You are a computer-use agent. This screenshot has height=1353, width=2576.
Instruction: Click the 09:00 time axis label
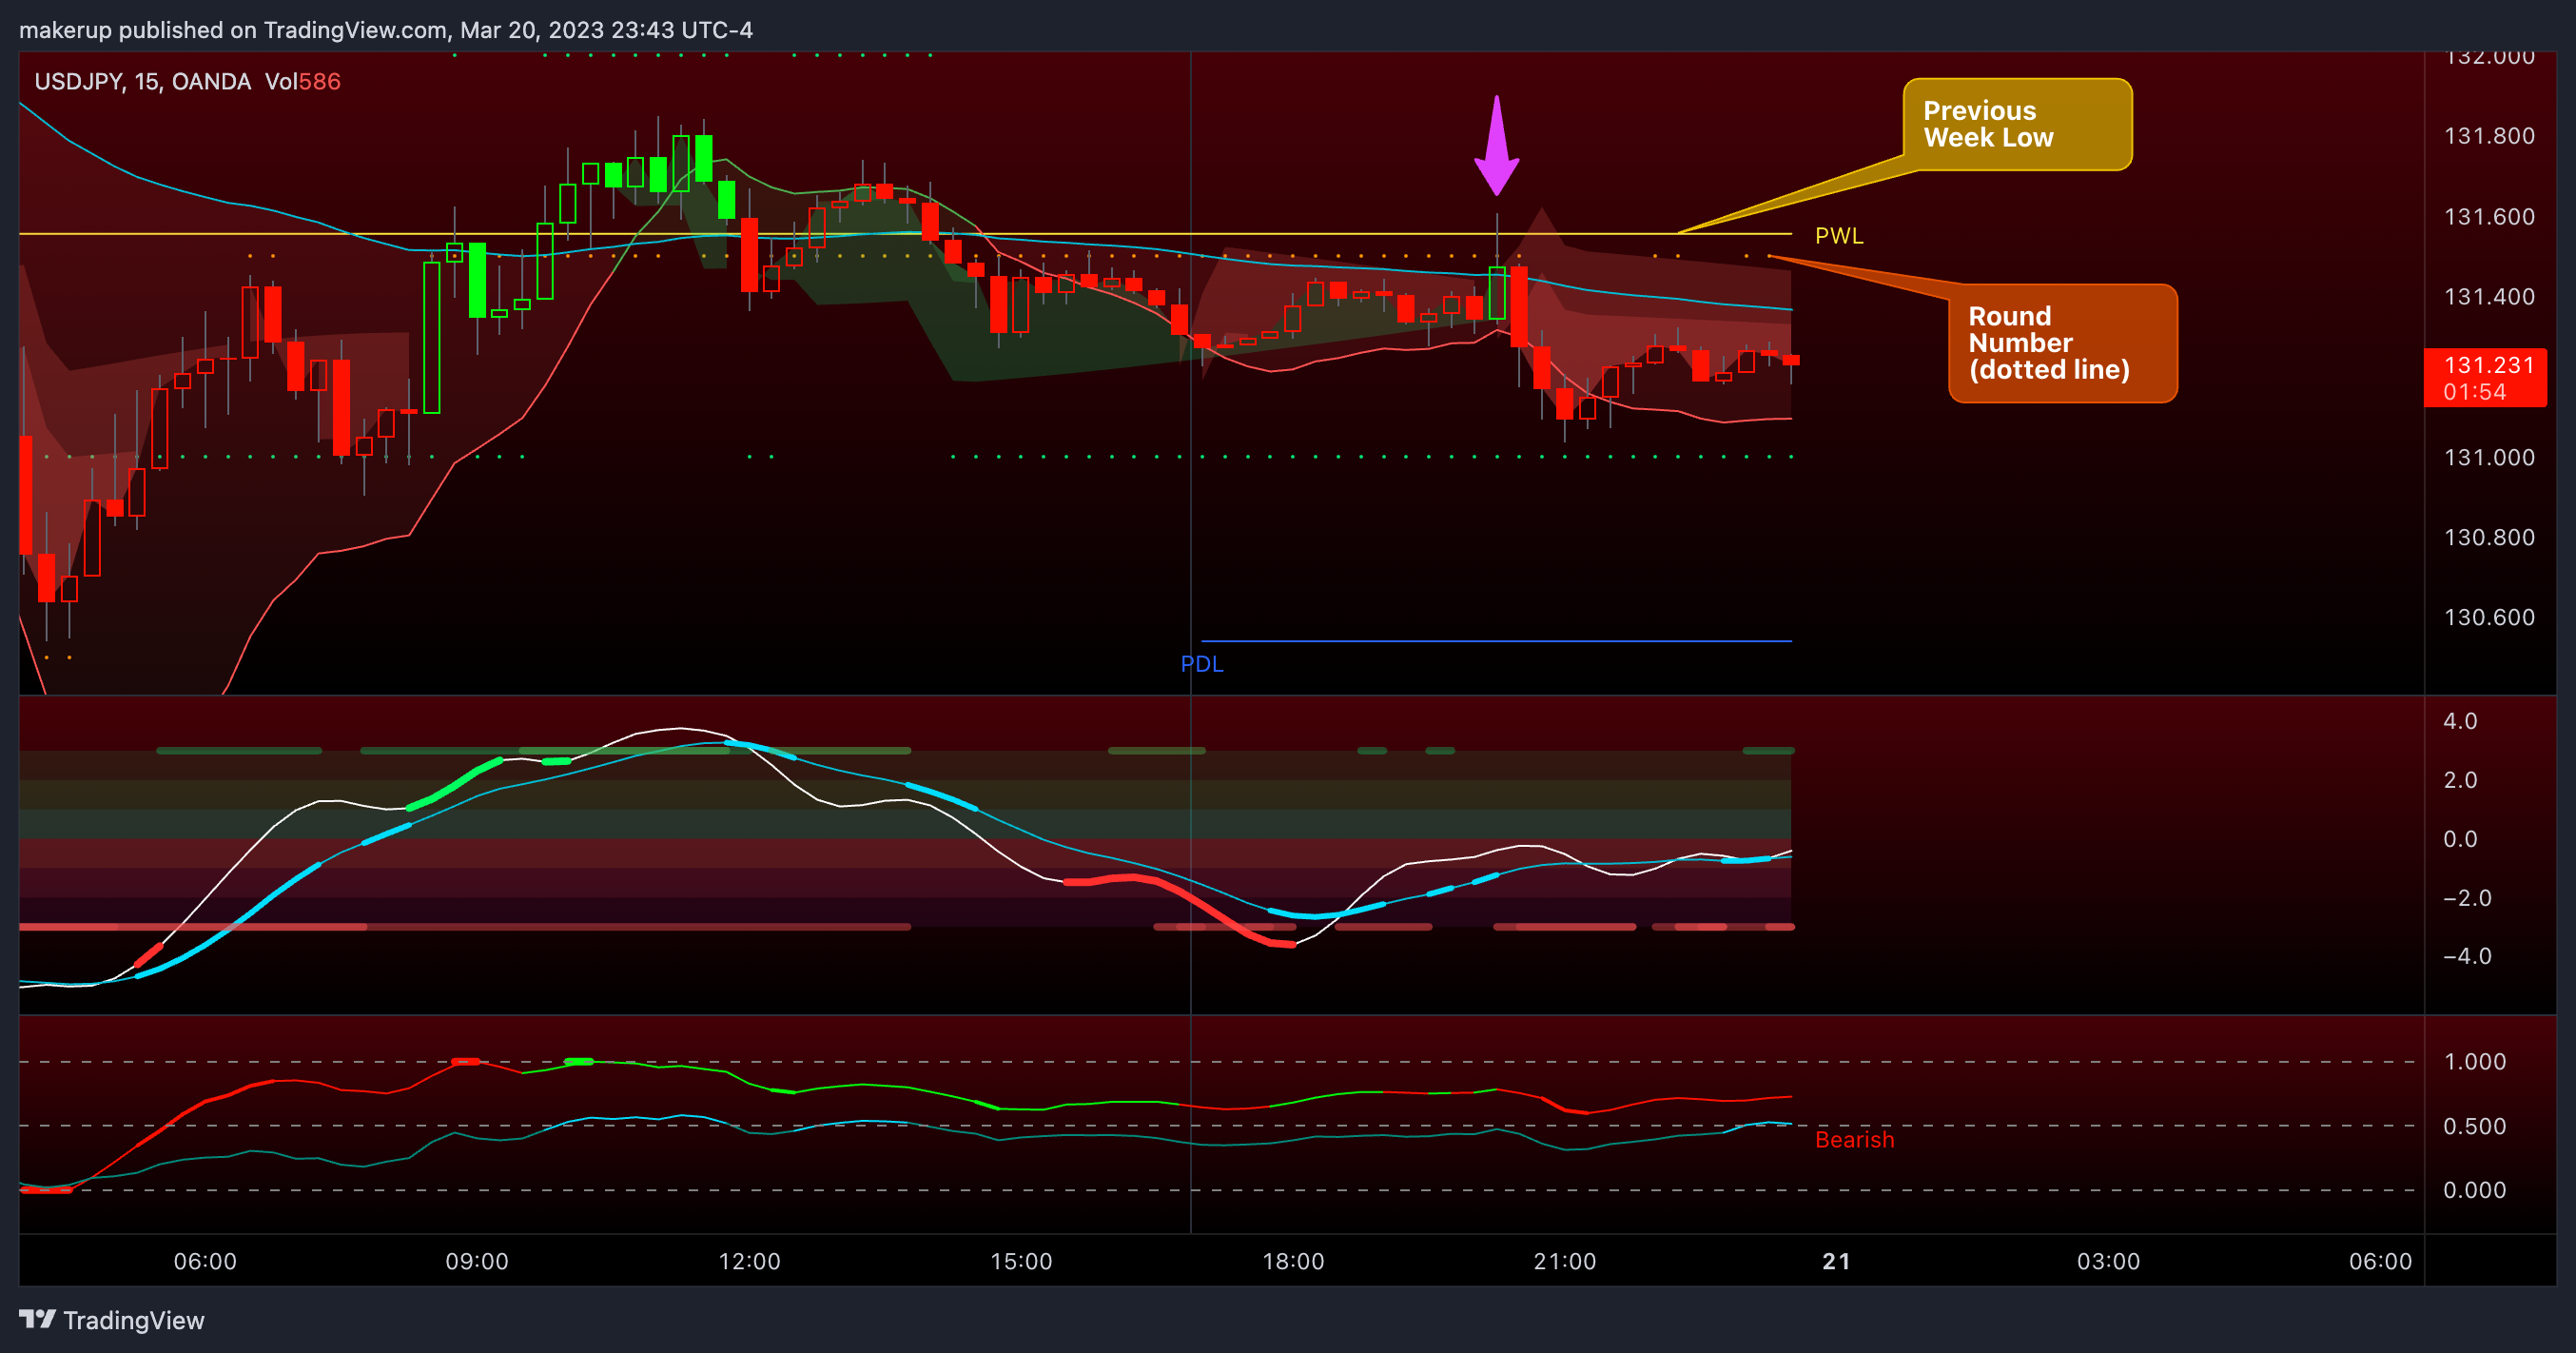pos(477,1261)
